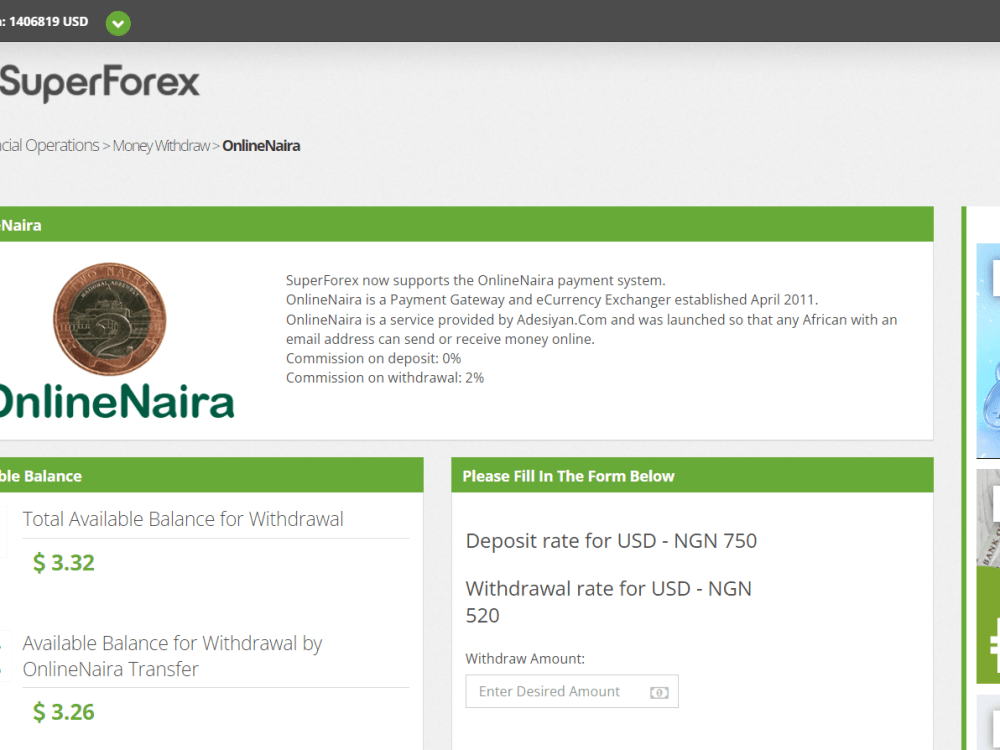
Task: Click the Deposit rate NGN 750 text
Action: [611, 541]
